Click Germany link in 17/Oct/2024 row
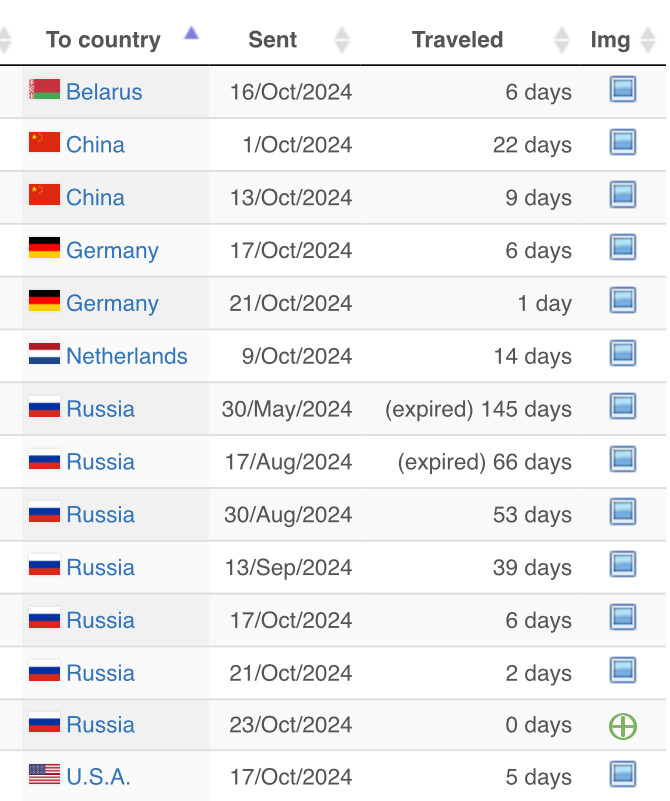The height and width of the screenshot is (801, 670). (x=112, y=250)
